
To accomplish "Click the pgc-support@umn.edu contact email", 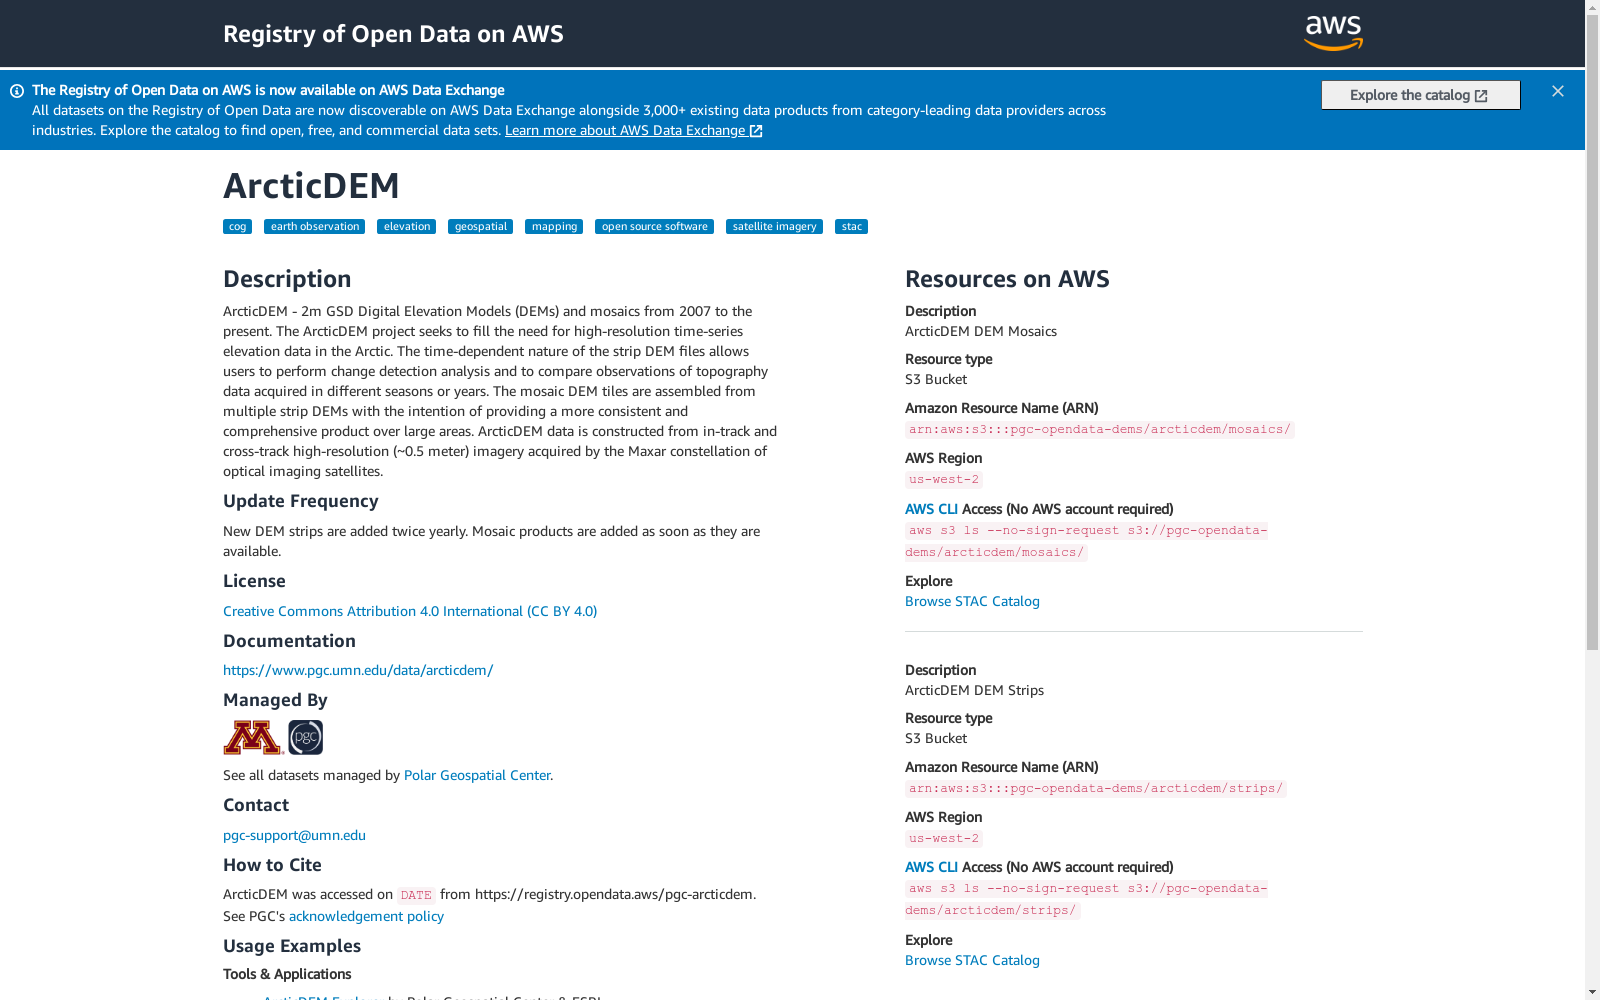I will 294,836.
